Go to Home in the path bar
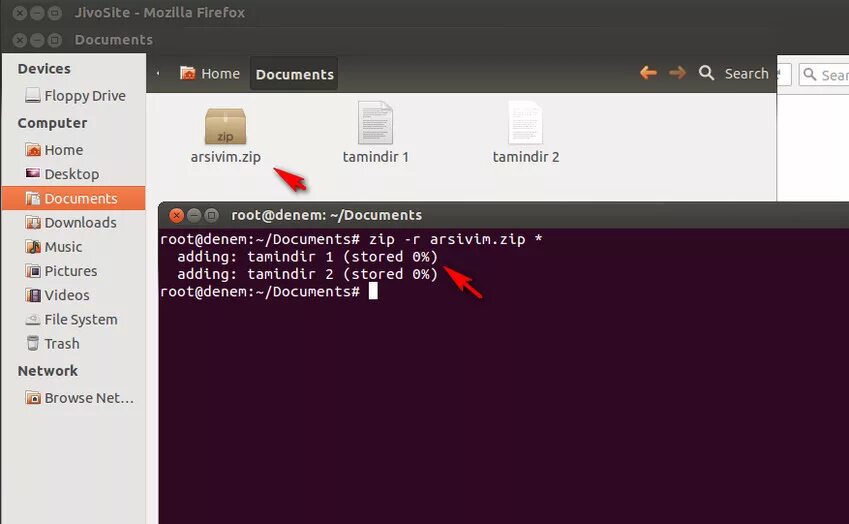The height and width of the screenshot is (524, 849). [x=210, y=74]
